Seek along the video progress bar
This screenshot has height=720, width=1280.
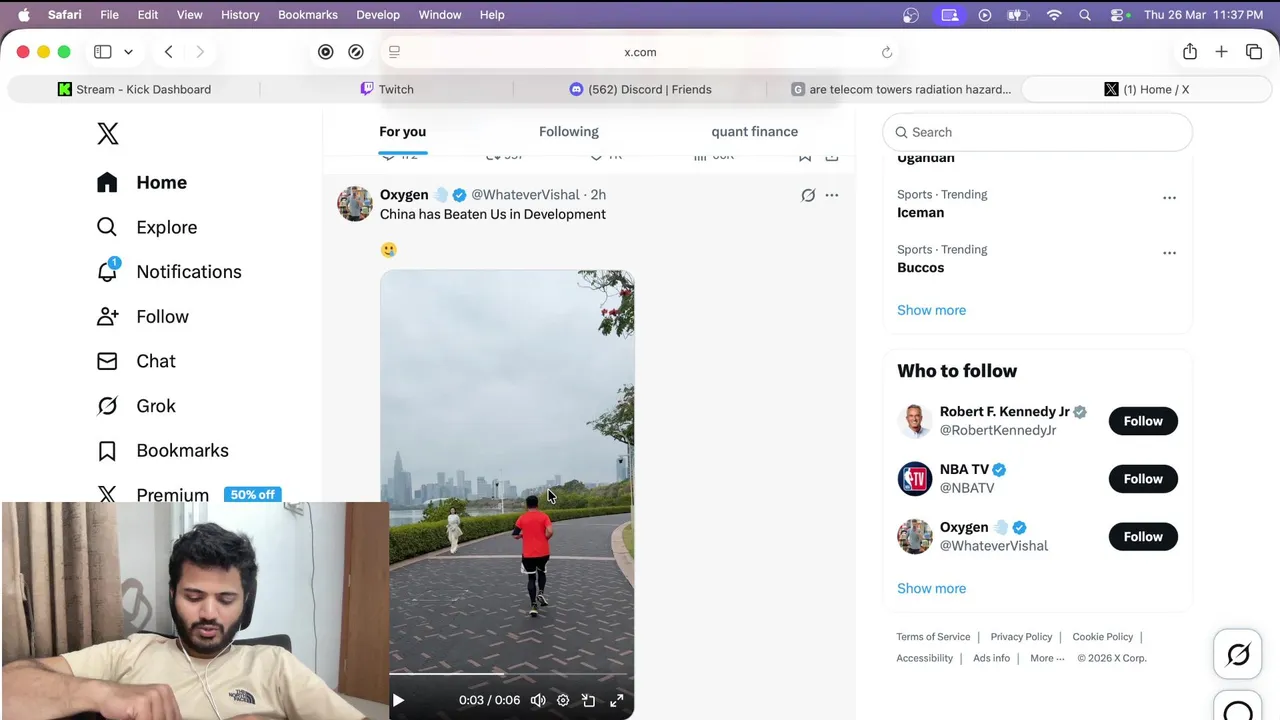coord(507,675)
